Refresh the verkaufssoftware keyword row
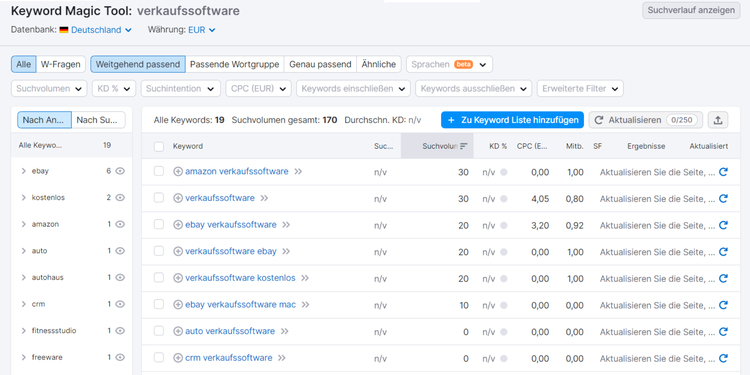 [723, 199]
